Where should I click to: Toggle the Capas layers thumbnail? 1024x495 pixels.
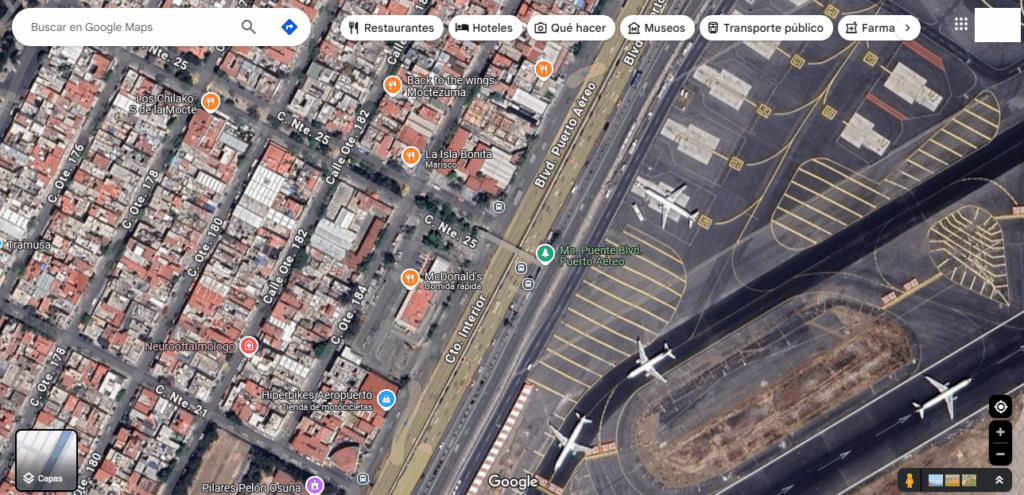tap(46, 460)
